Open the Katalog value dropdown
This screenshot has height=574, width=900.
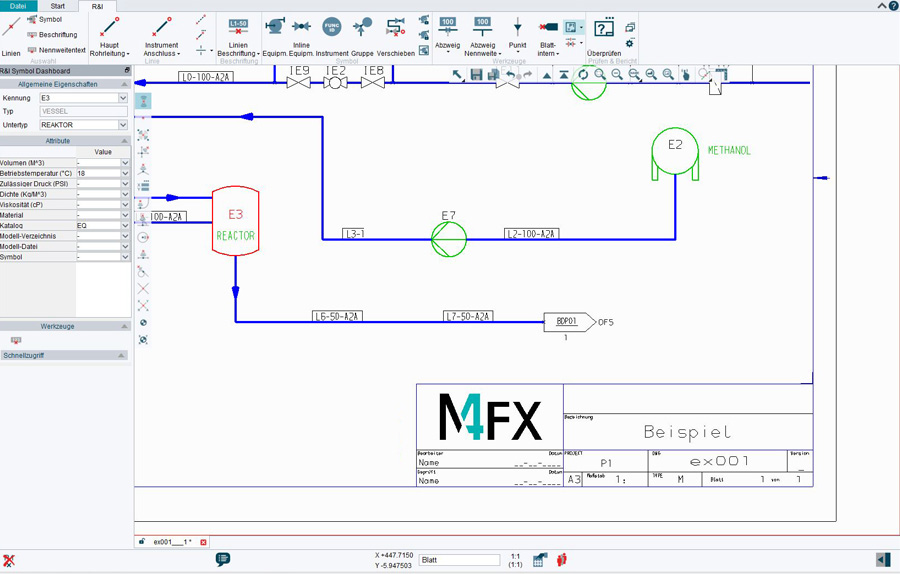(125, 226)
